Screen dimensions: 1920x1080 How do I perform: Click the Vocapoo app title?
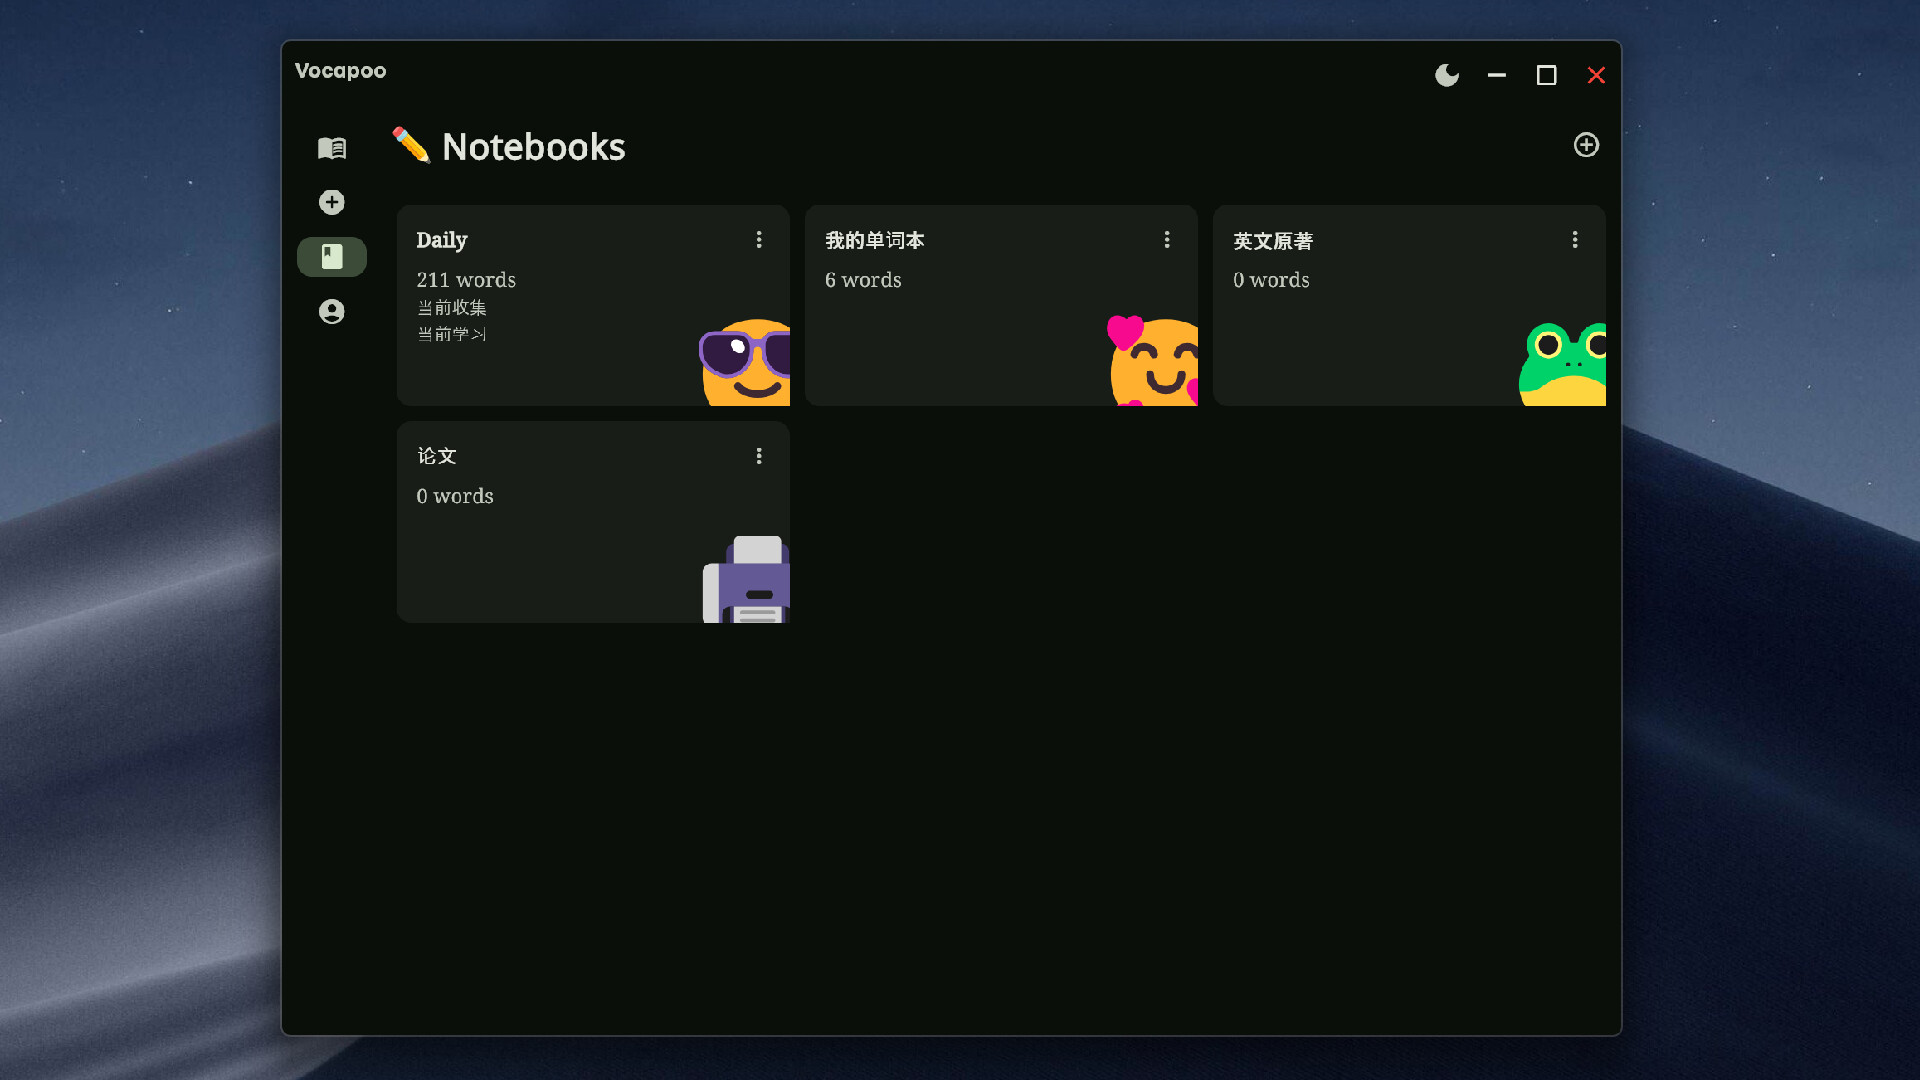pyautogui.click(x=340, y=70)
